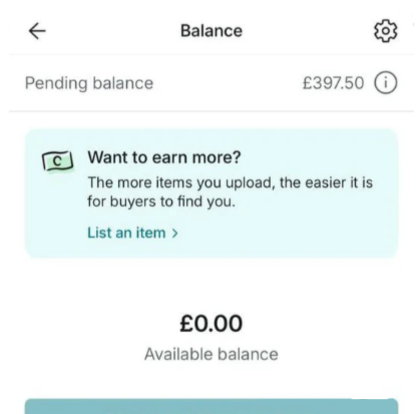Viewport: 416px width, 414px height.
Task: Click the text 'for buyers to find you.'
Action: pyautogui.click(x=161, y=201)
